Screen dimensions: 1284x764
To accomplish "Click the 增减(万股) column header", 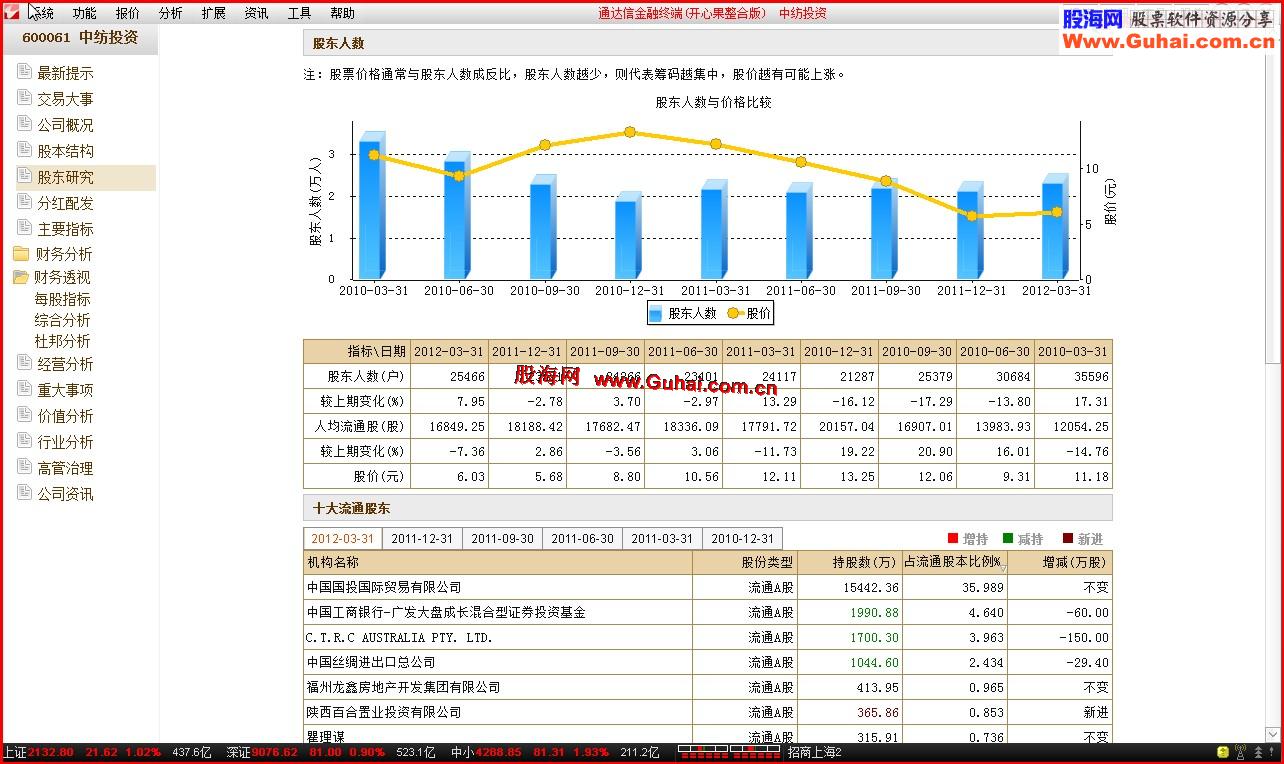I will point(1060,562).
